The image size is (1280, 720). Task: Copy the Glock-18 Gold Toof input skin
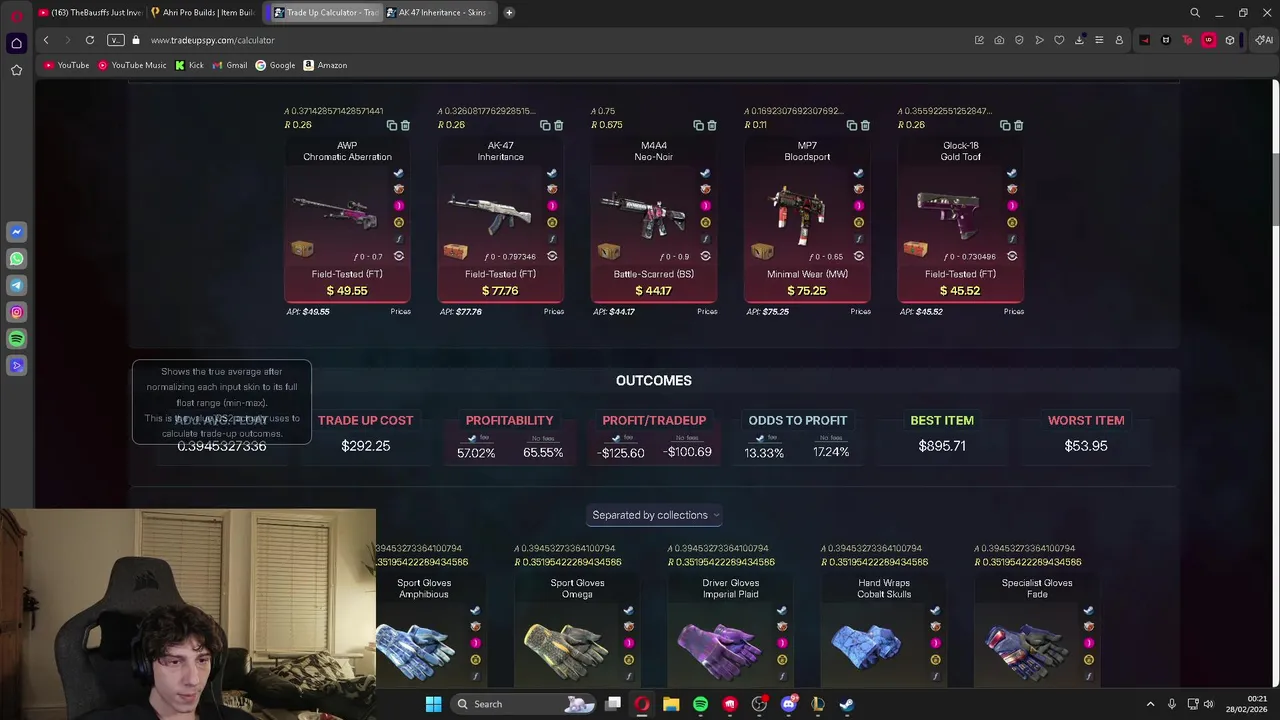[x=1005, y=125]
